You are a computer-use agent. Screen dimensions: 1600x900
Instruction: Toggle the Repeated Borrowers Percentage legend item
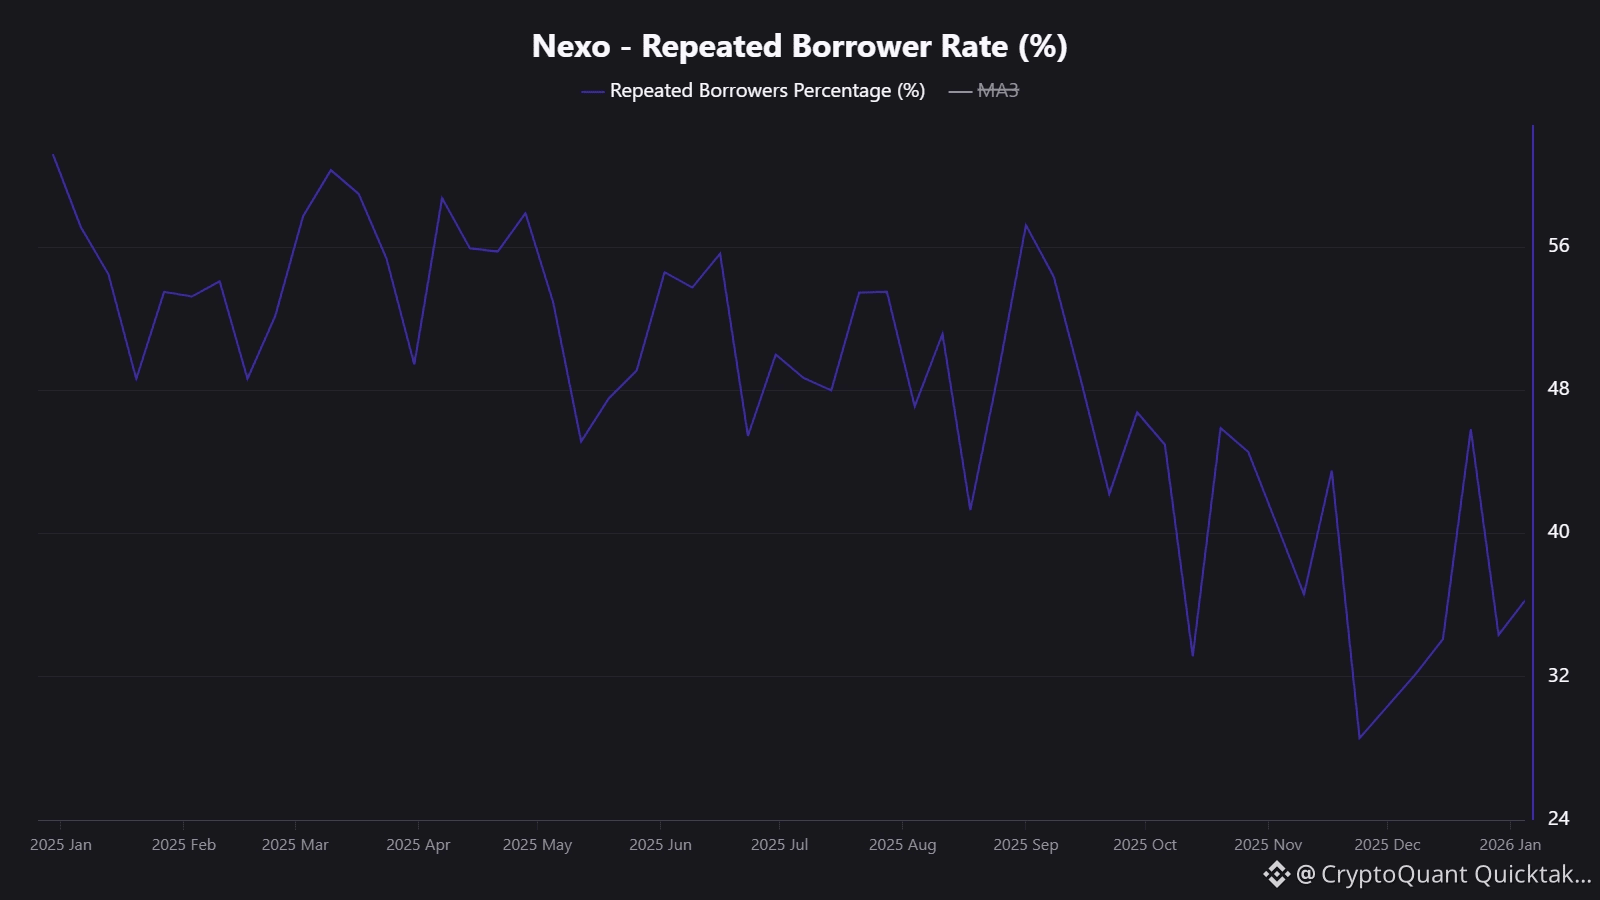point(766,91)
